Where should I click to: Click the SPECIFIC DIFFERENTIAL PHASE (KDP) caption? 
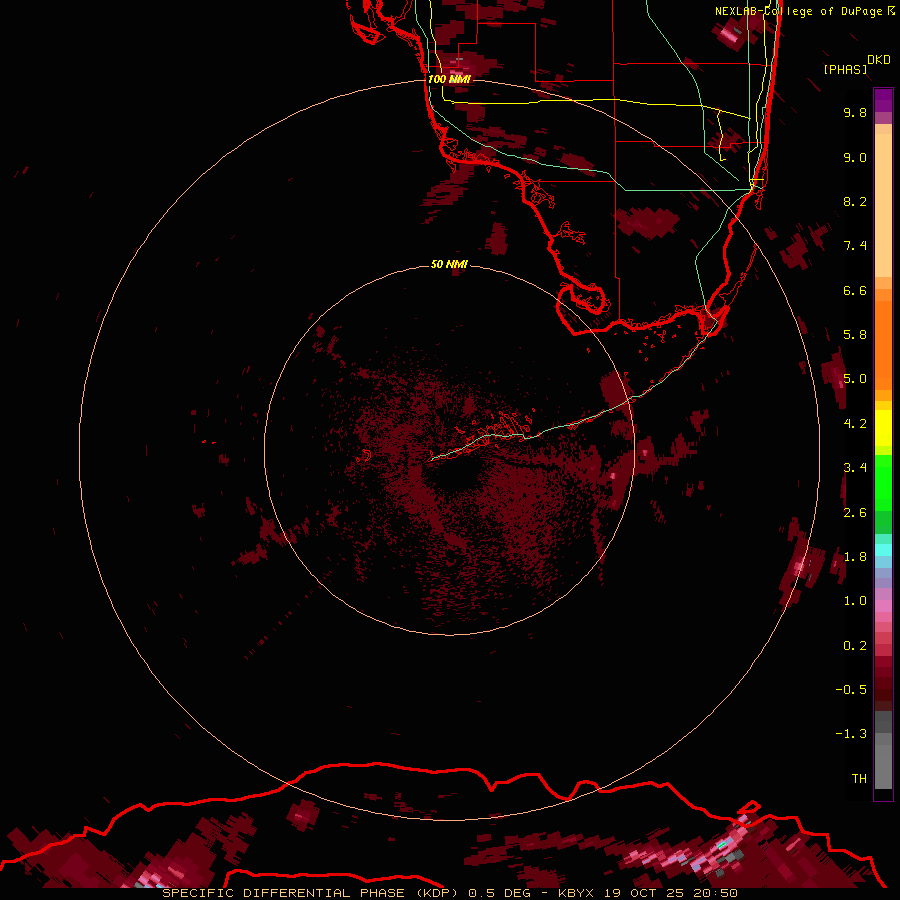click(310, 893)
